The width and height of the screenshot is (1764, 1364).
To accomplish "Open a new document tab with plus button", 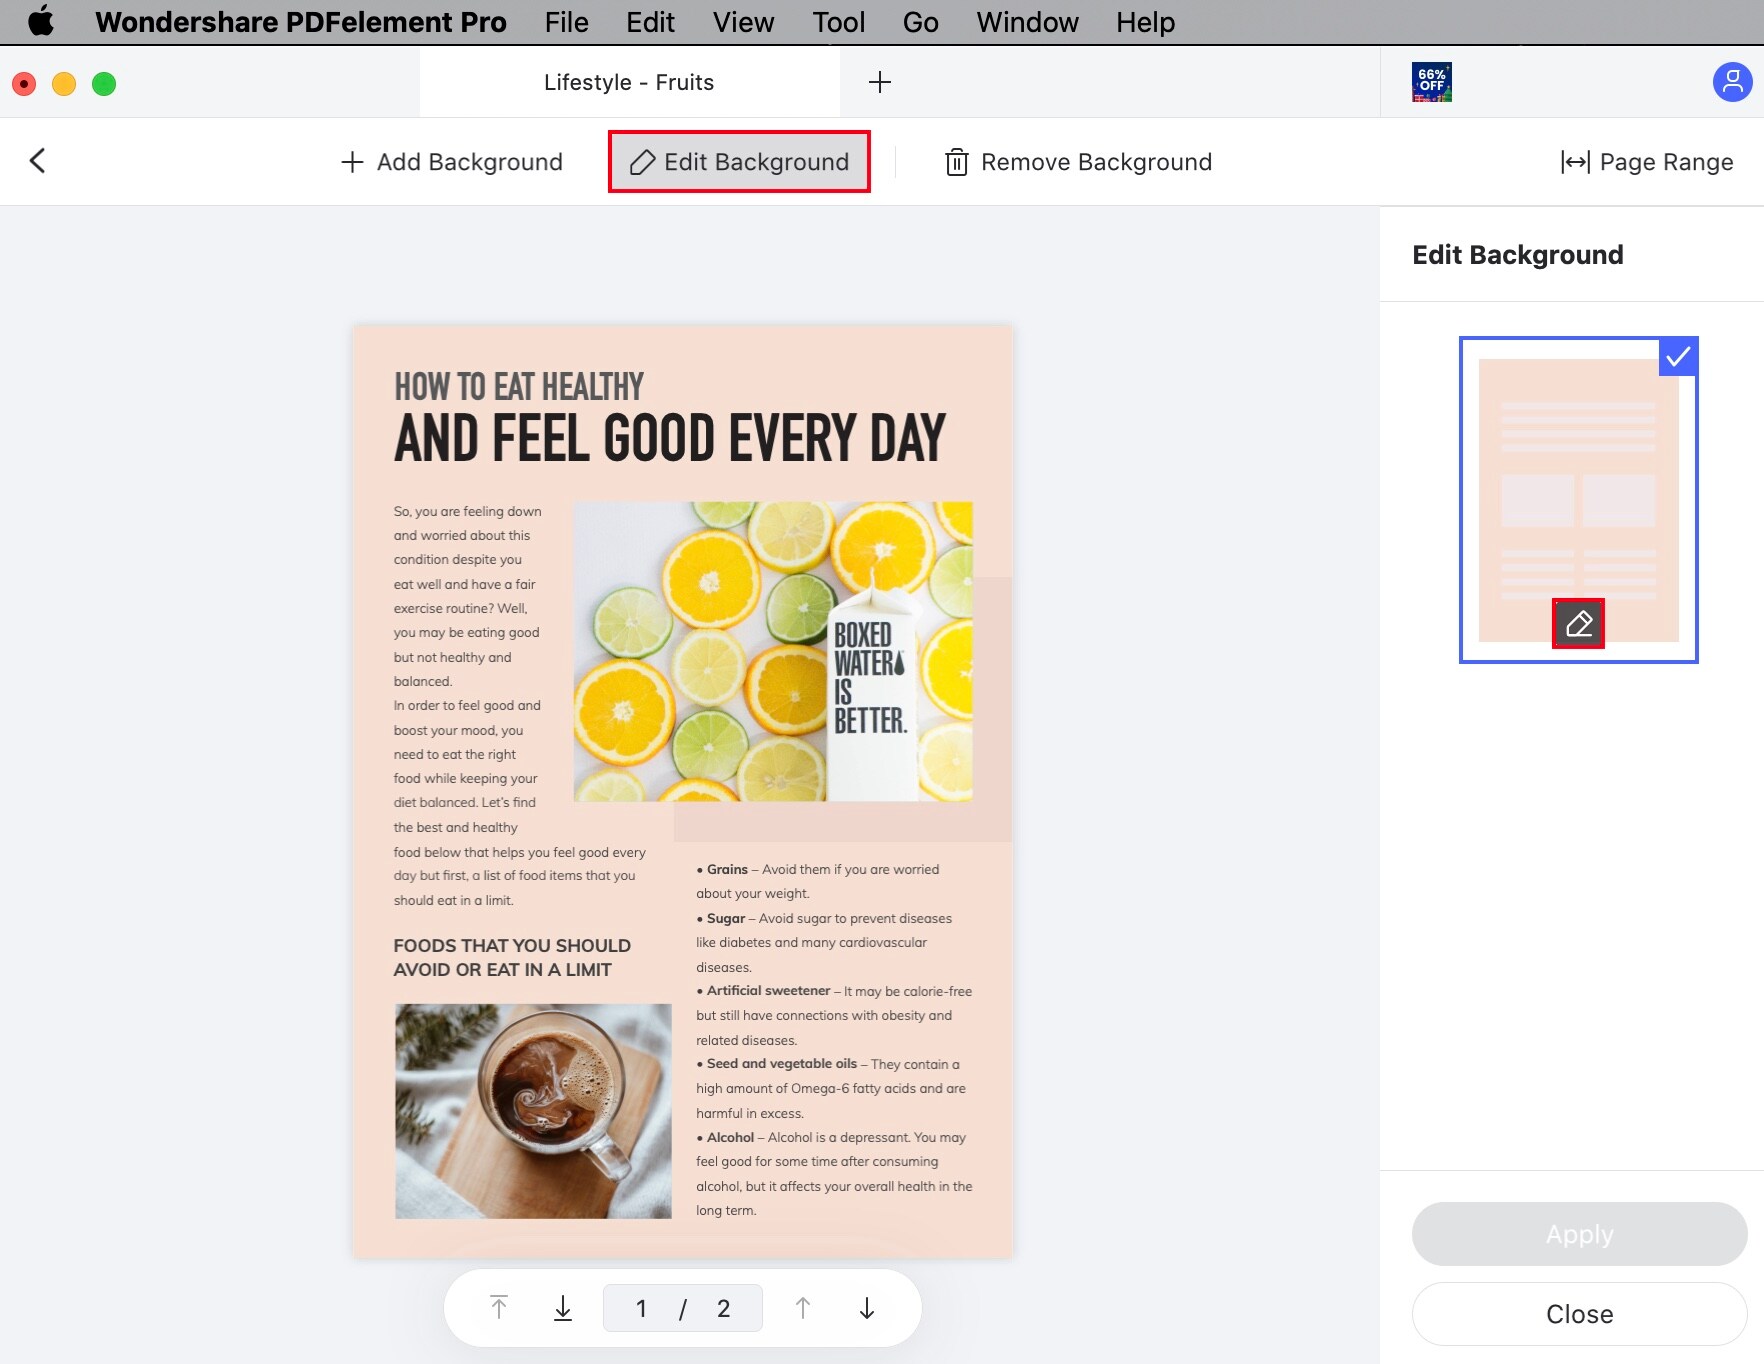I will pos(880,82).
